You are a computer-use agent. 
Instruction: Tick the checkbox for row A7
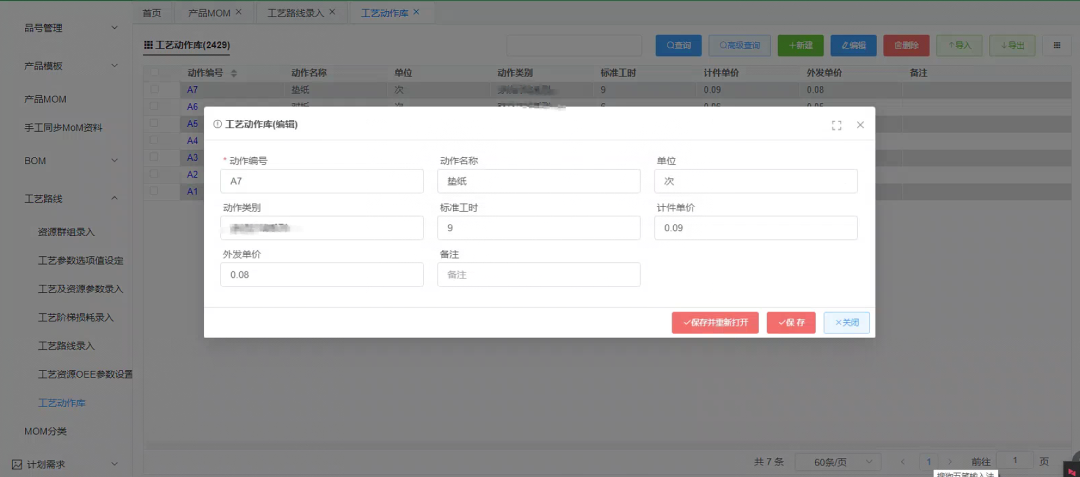(x=154, y=89)
